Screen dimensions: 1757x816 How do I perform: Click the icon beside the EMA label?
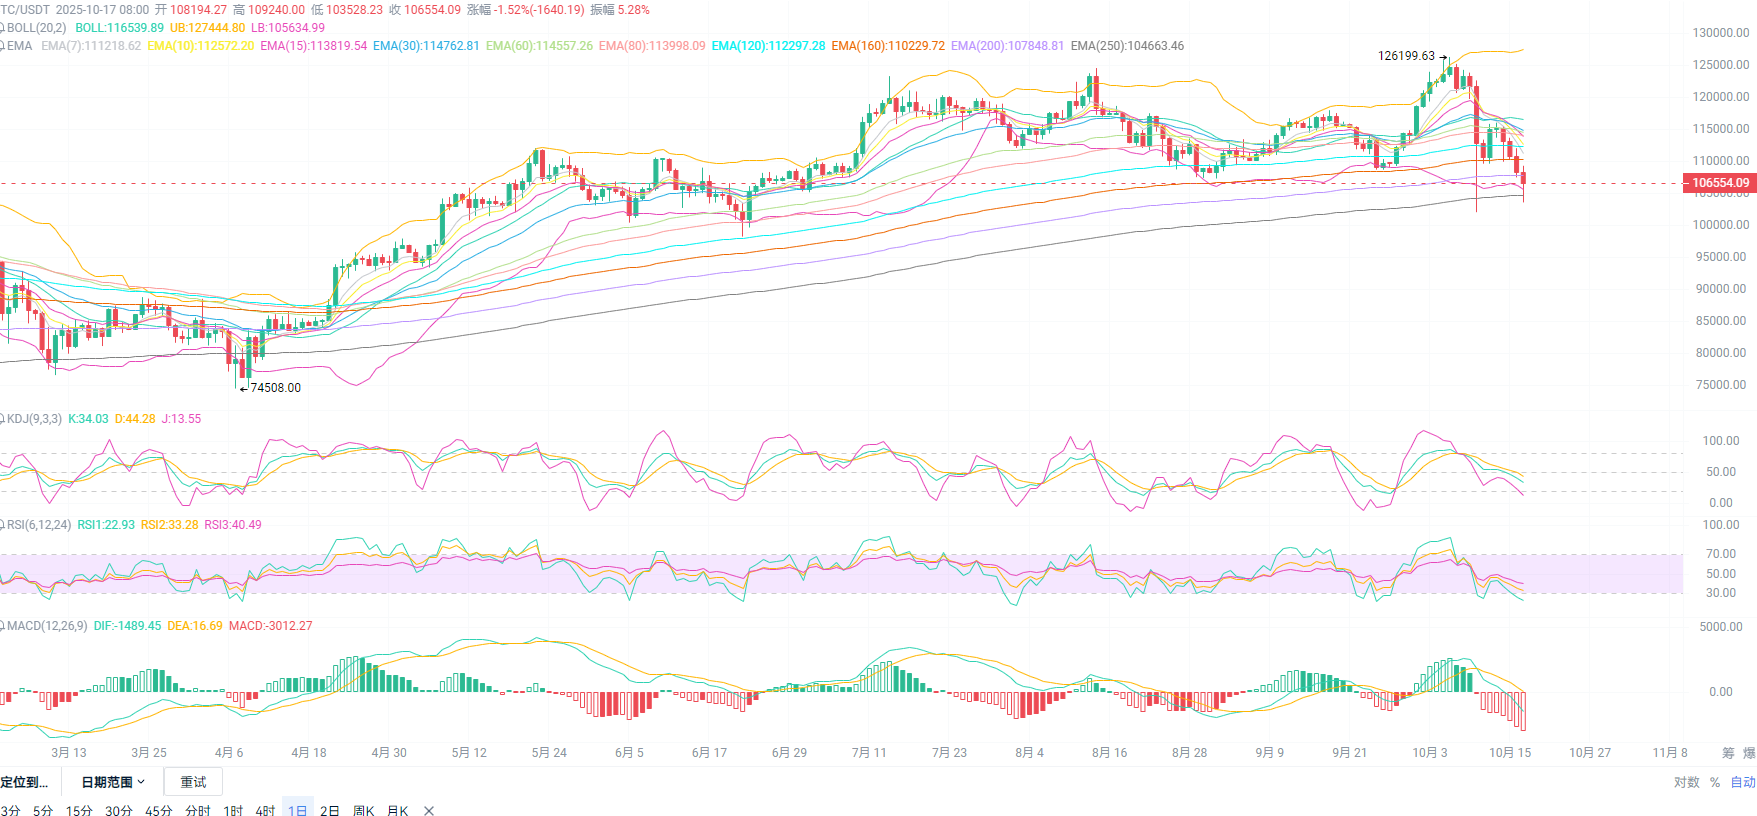click(x=3, y=46)
